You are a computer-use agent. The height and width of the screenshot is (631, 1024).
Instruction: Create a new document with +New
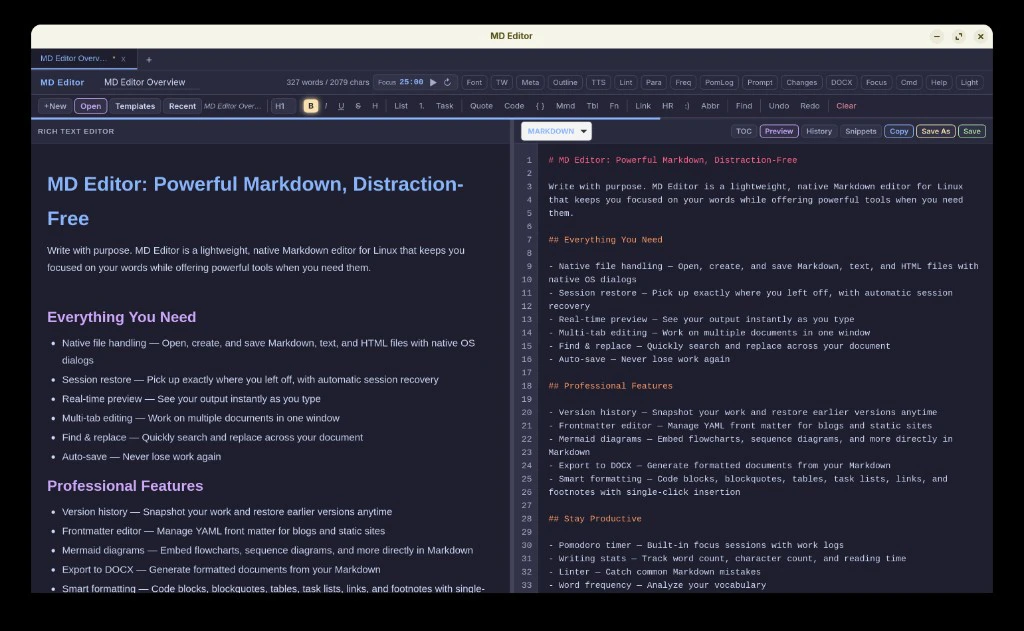pyautogui.click(x=56, y=106)
